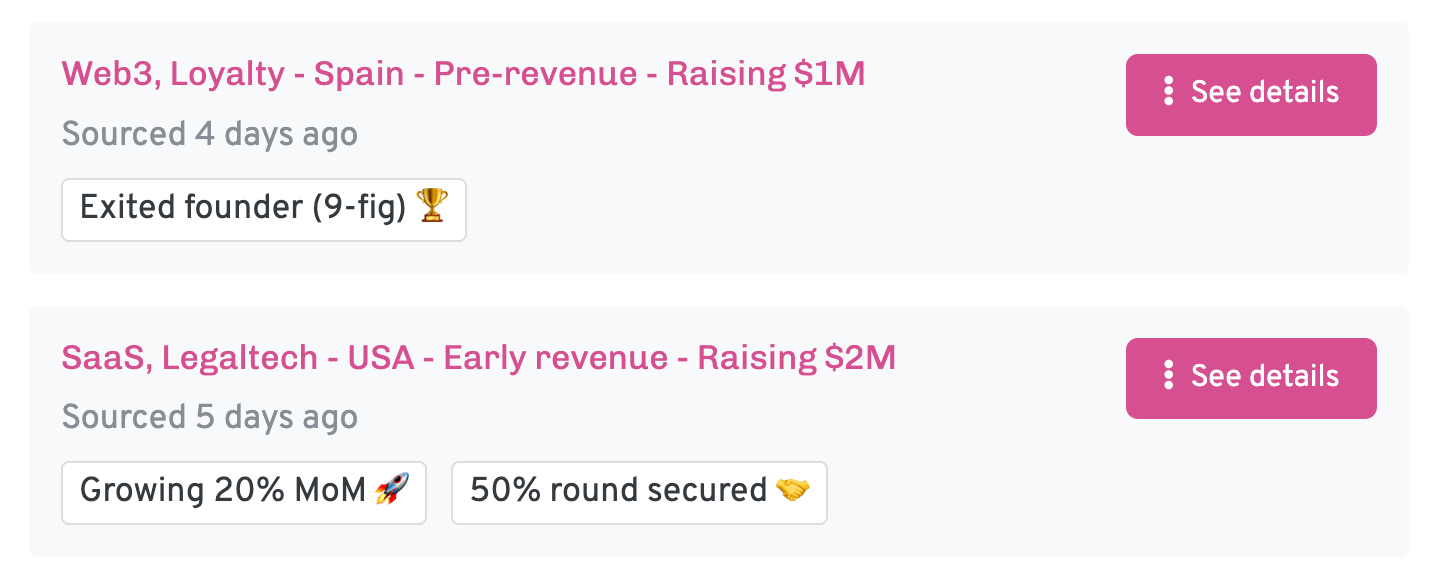Click the handshake emoji on the 50% round secured tag
This screenshot has height=572, width=1438.
pyautogui.click(x=793, y=490)
